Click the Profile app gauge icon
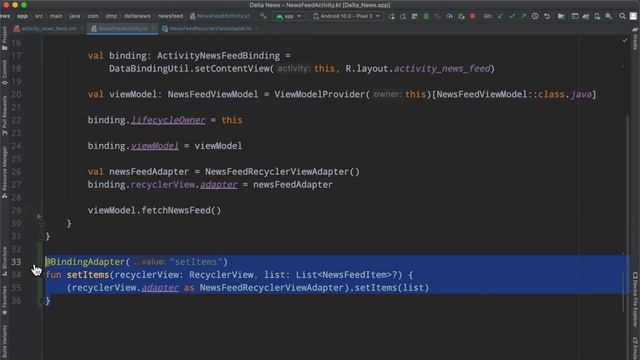This screenshot has width=640, height=360. coord(449,16)
